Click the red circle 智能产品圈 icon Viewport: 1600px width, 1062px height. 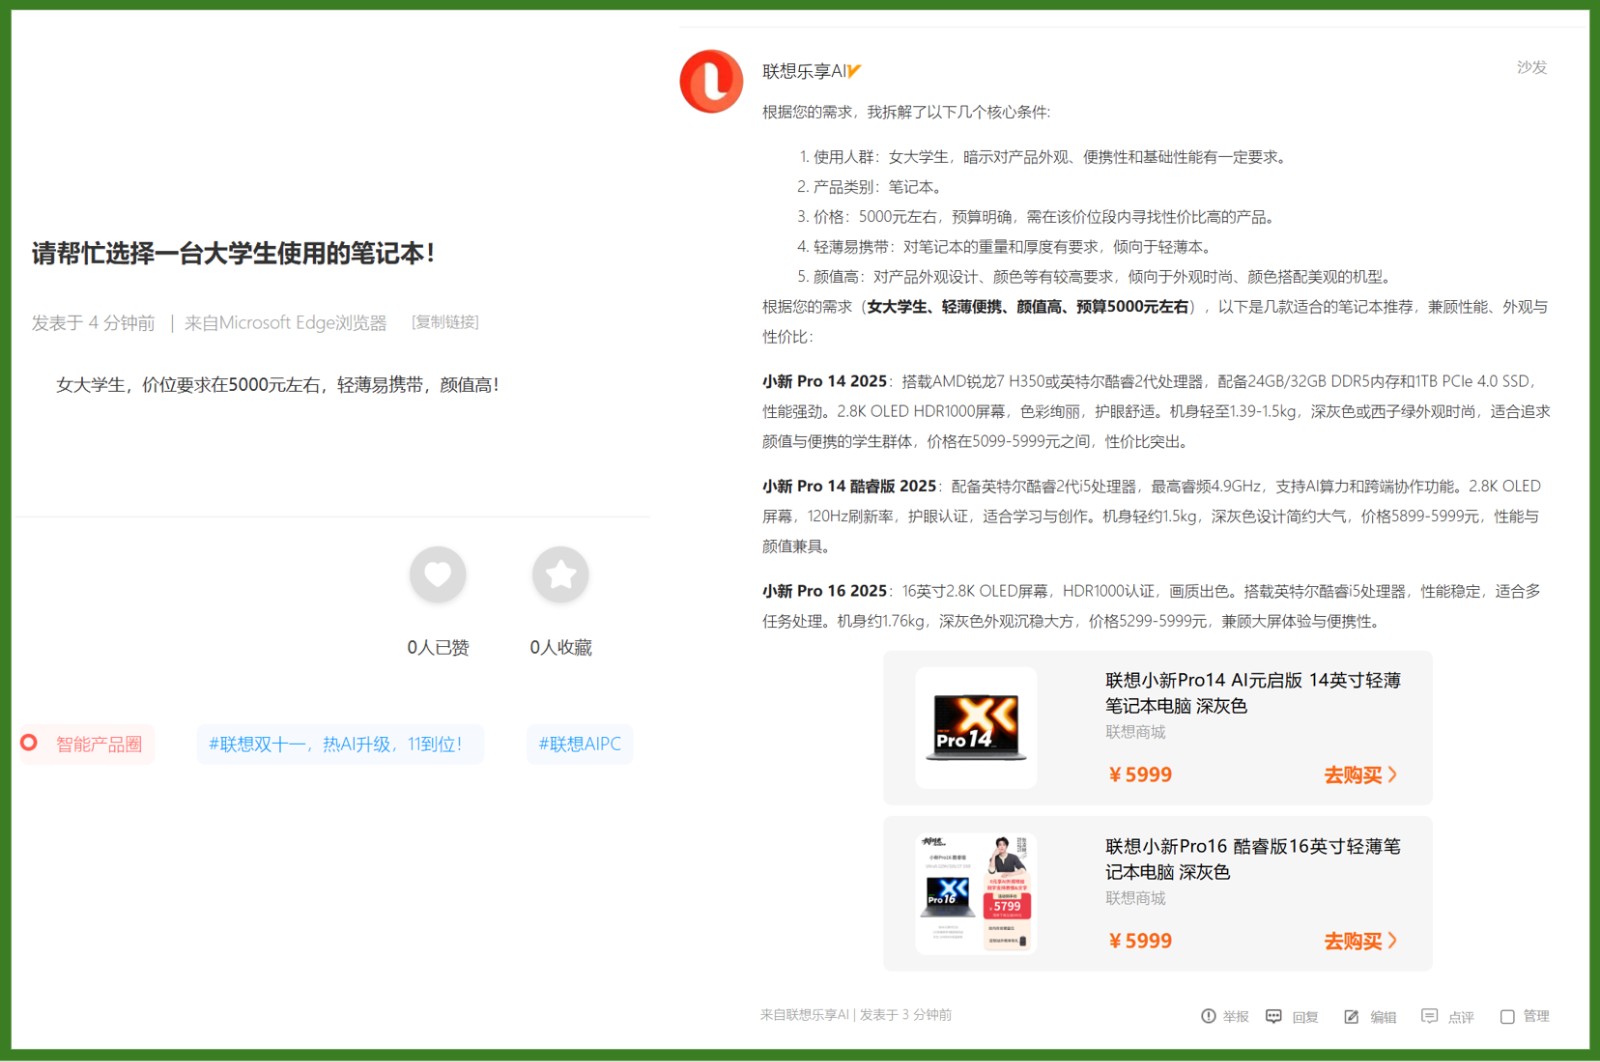point(29,743)
